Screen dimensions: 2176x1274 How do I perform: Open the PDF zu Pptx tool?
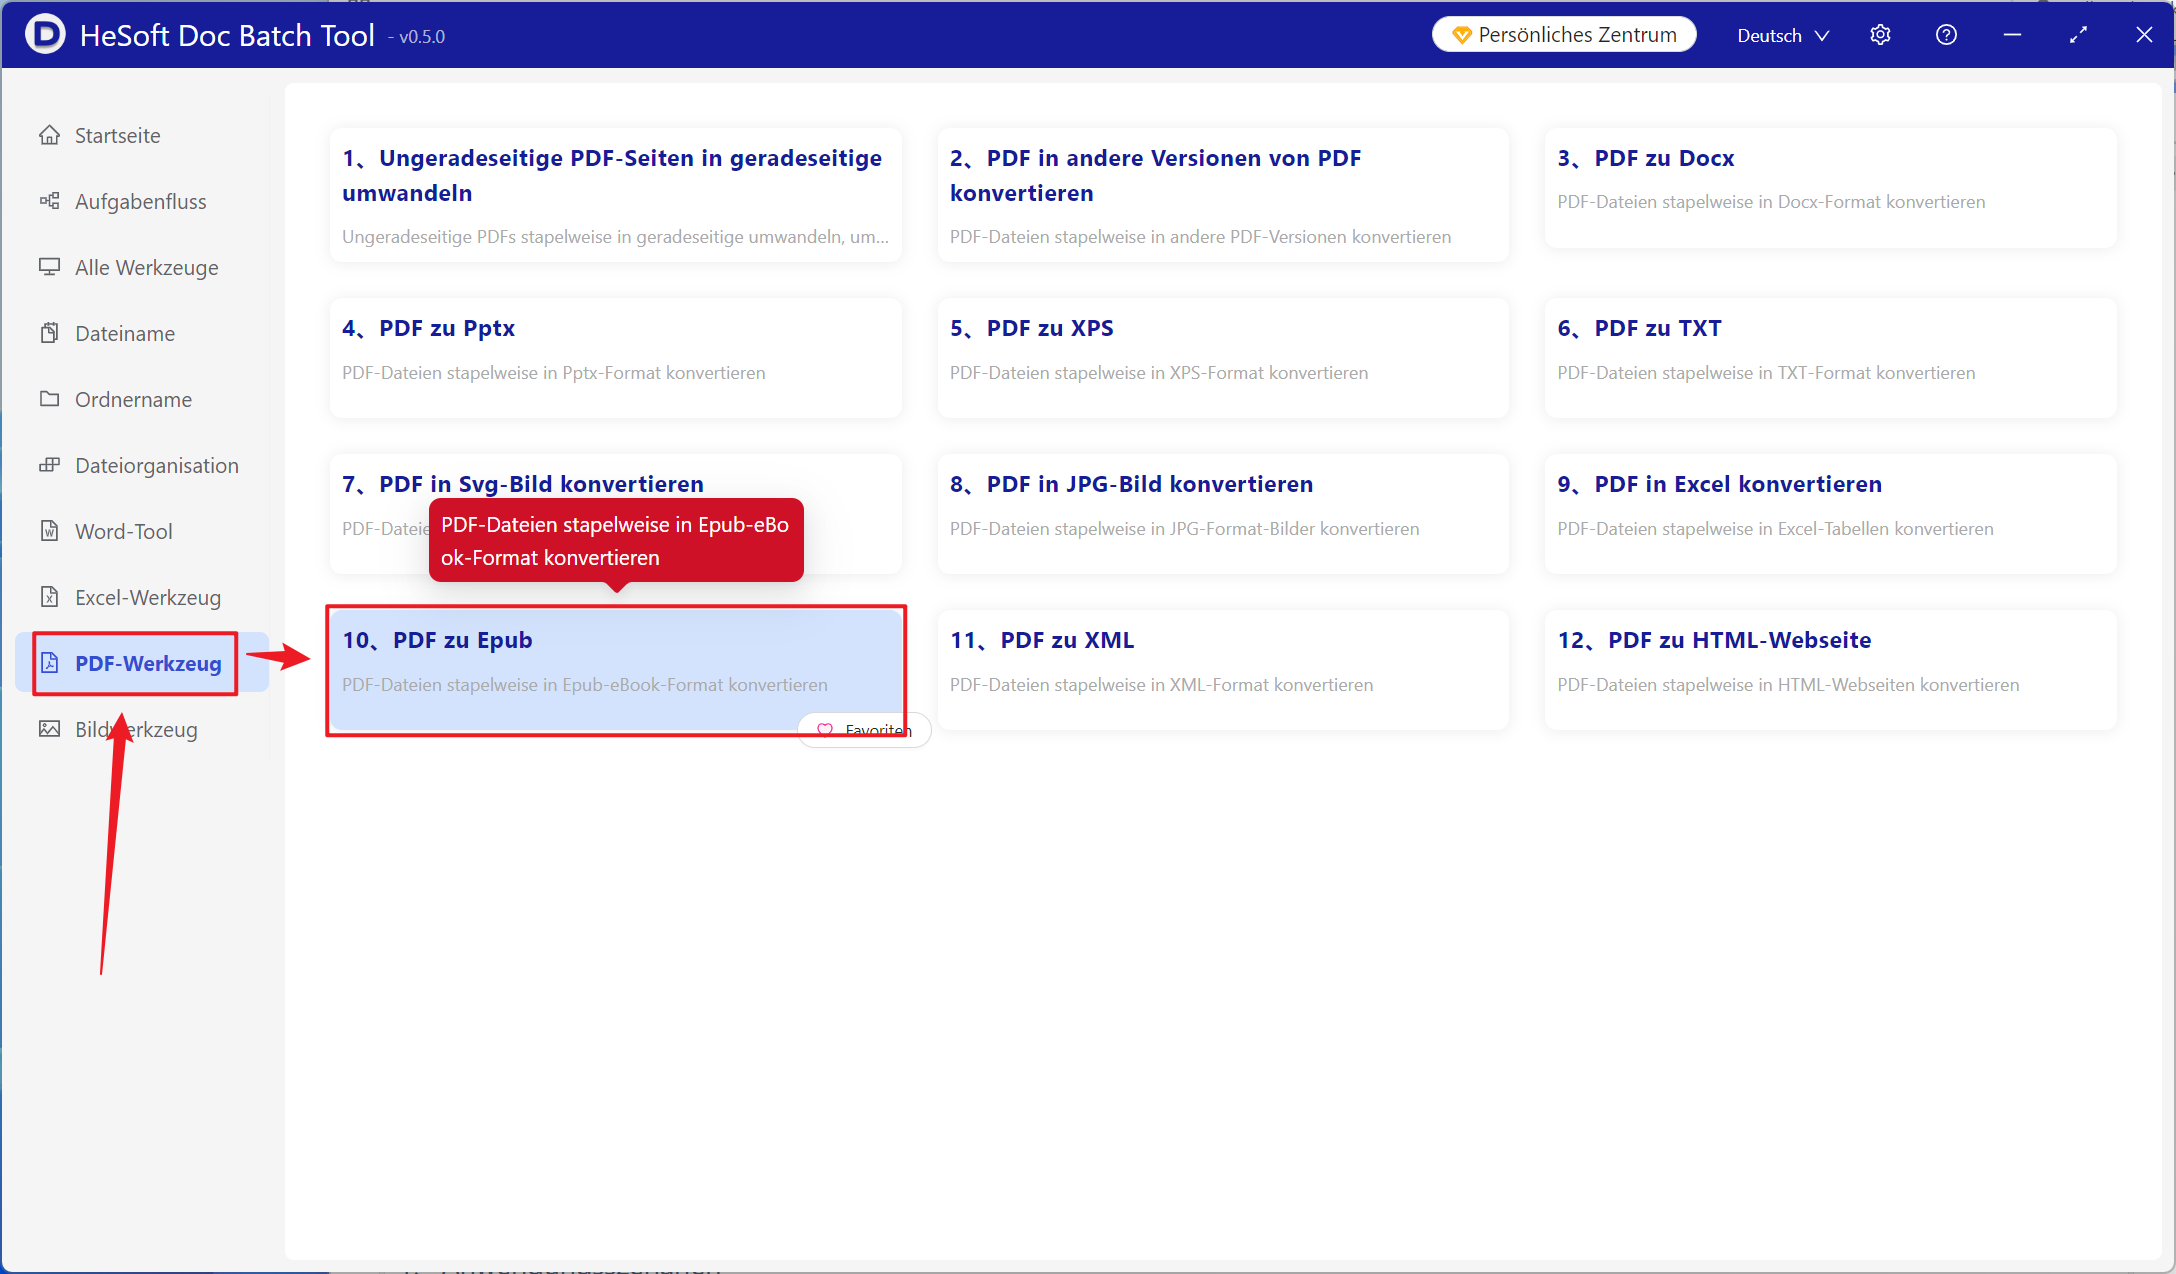tap(615, 358)
